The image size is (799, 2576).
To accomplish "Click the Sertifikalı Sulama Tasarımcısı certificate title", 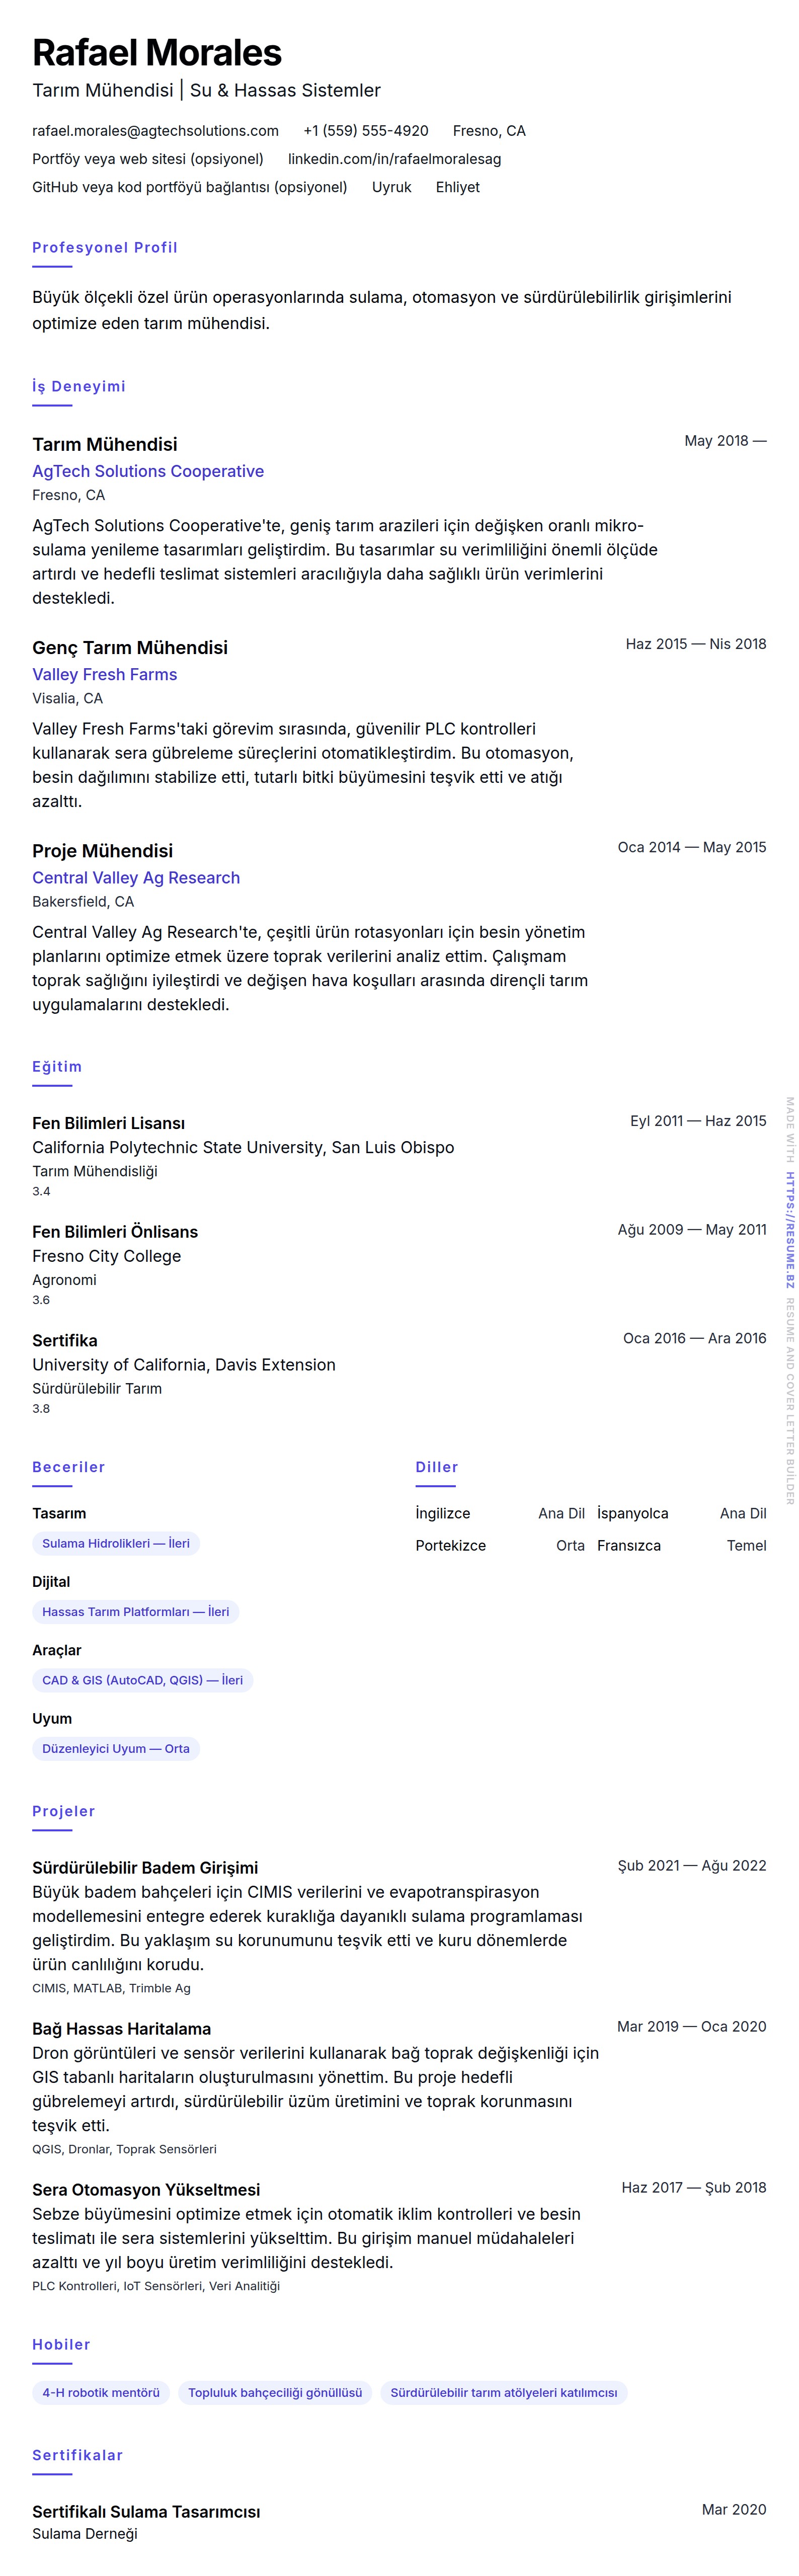I will [x=146, y=2511].
